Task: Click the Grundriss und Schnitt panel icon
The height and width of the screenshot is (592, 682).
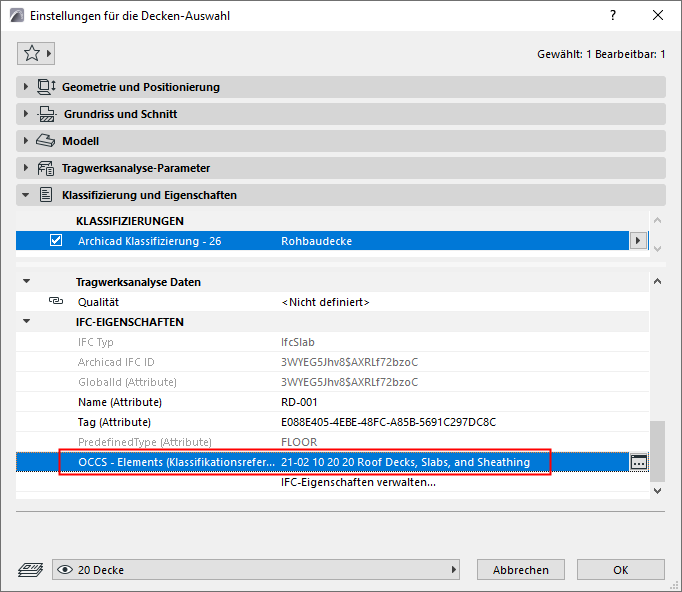Action: (46, 114)
